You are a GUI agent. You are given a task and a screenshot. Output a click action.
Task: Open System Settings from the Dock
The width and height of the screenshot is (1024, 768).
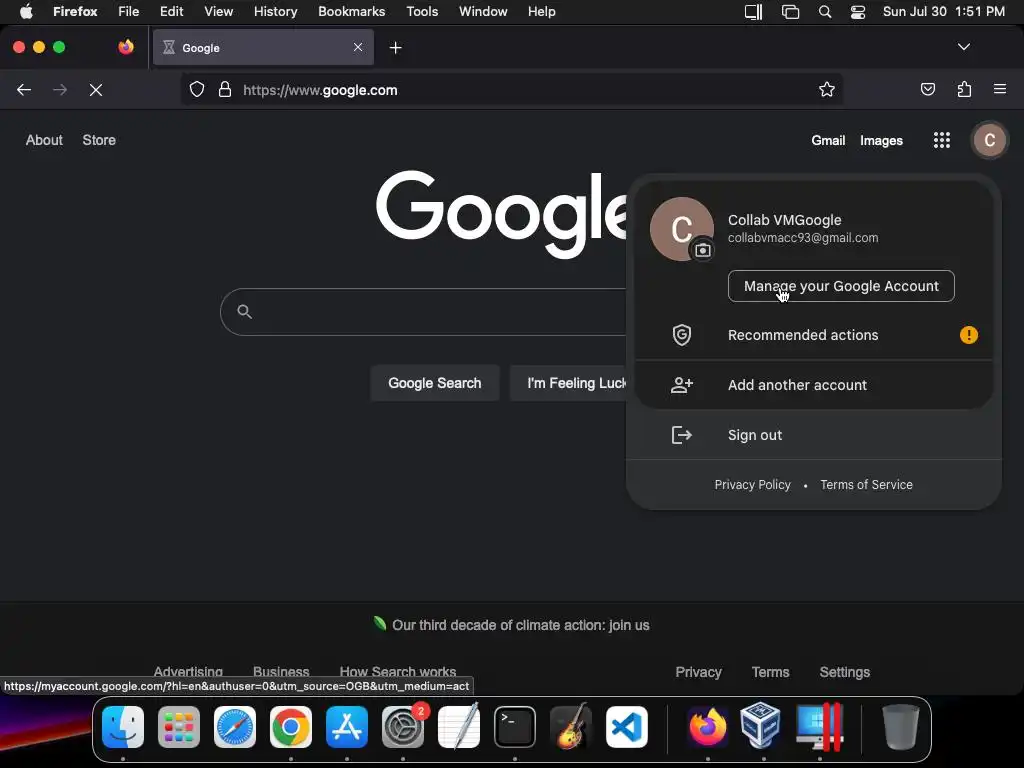coord(403,727)
